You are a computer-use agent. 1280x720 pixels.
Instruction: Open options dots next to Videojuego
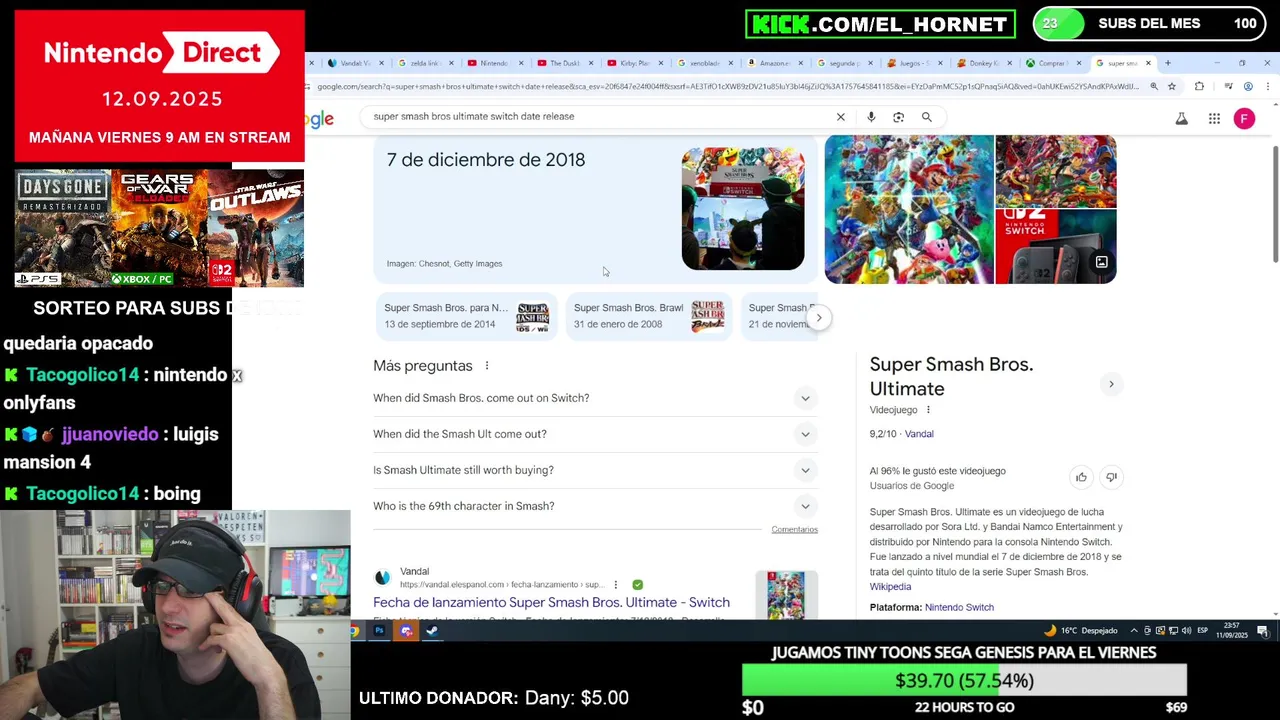pos(928,410)
